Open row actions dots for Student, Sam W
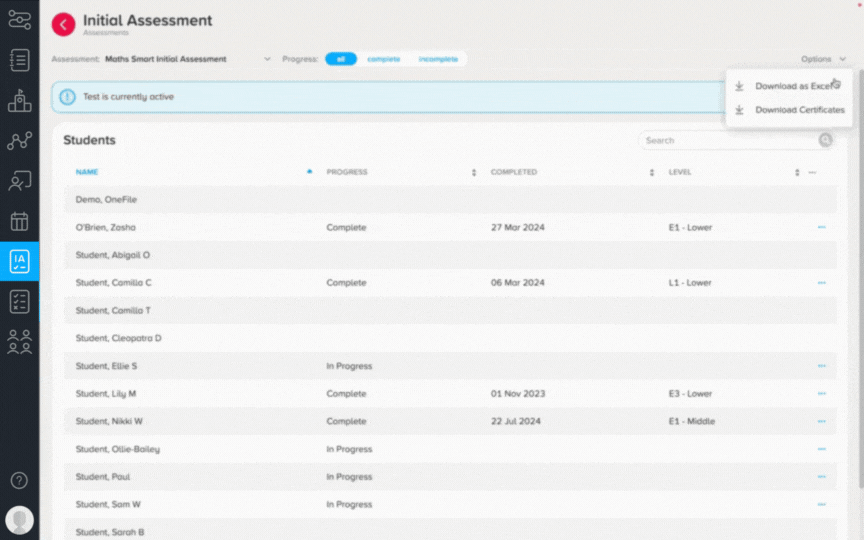 coord(822,504)
